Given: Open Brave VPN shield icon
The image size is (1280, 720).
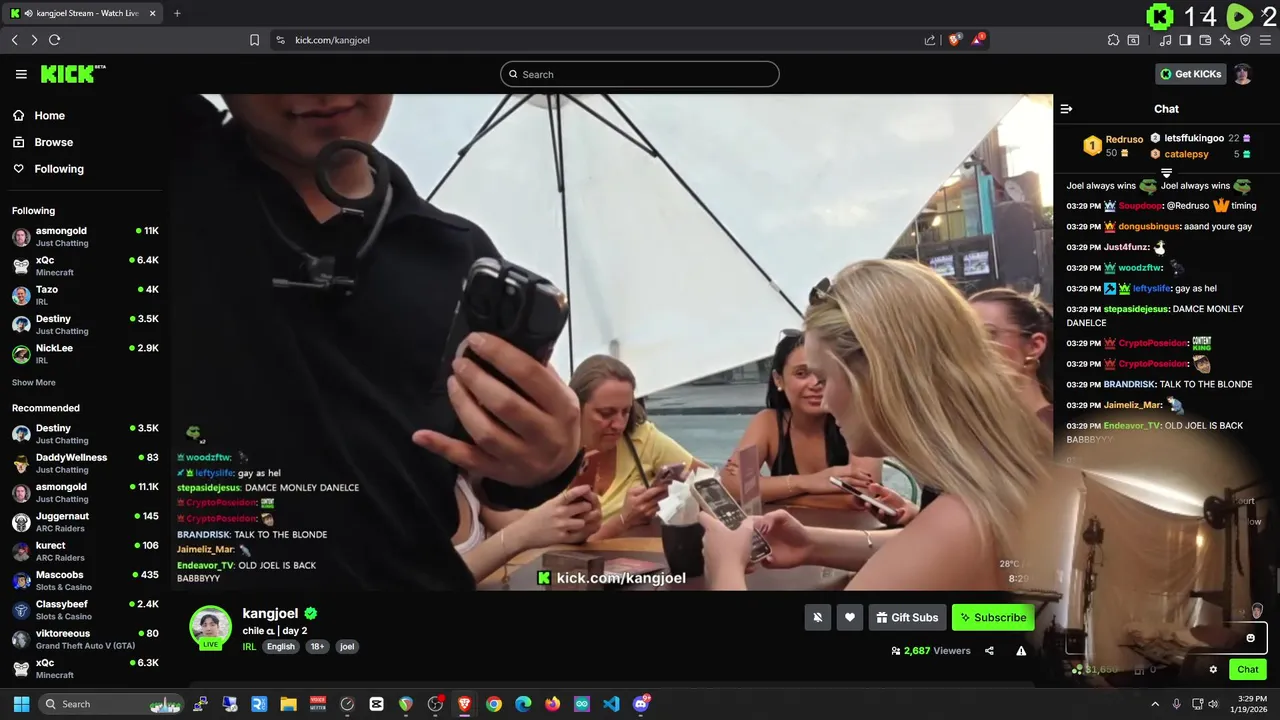Looking at the screenshot, I should point(1245,40).
